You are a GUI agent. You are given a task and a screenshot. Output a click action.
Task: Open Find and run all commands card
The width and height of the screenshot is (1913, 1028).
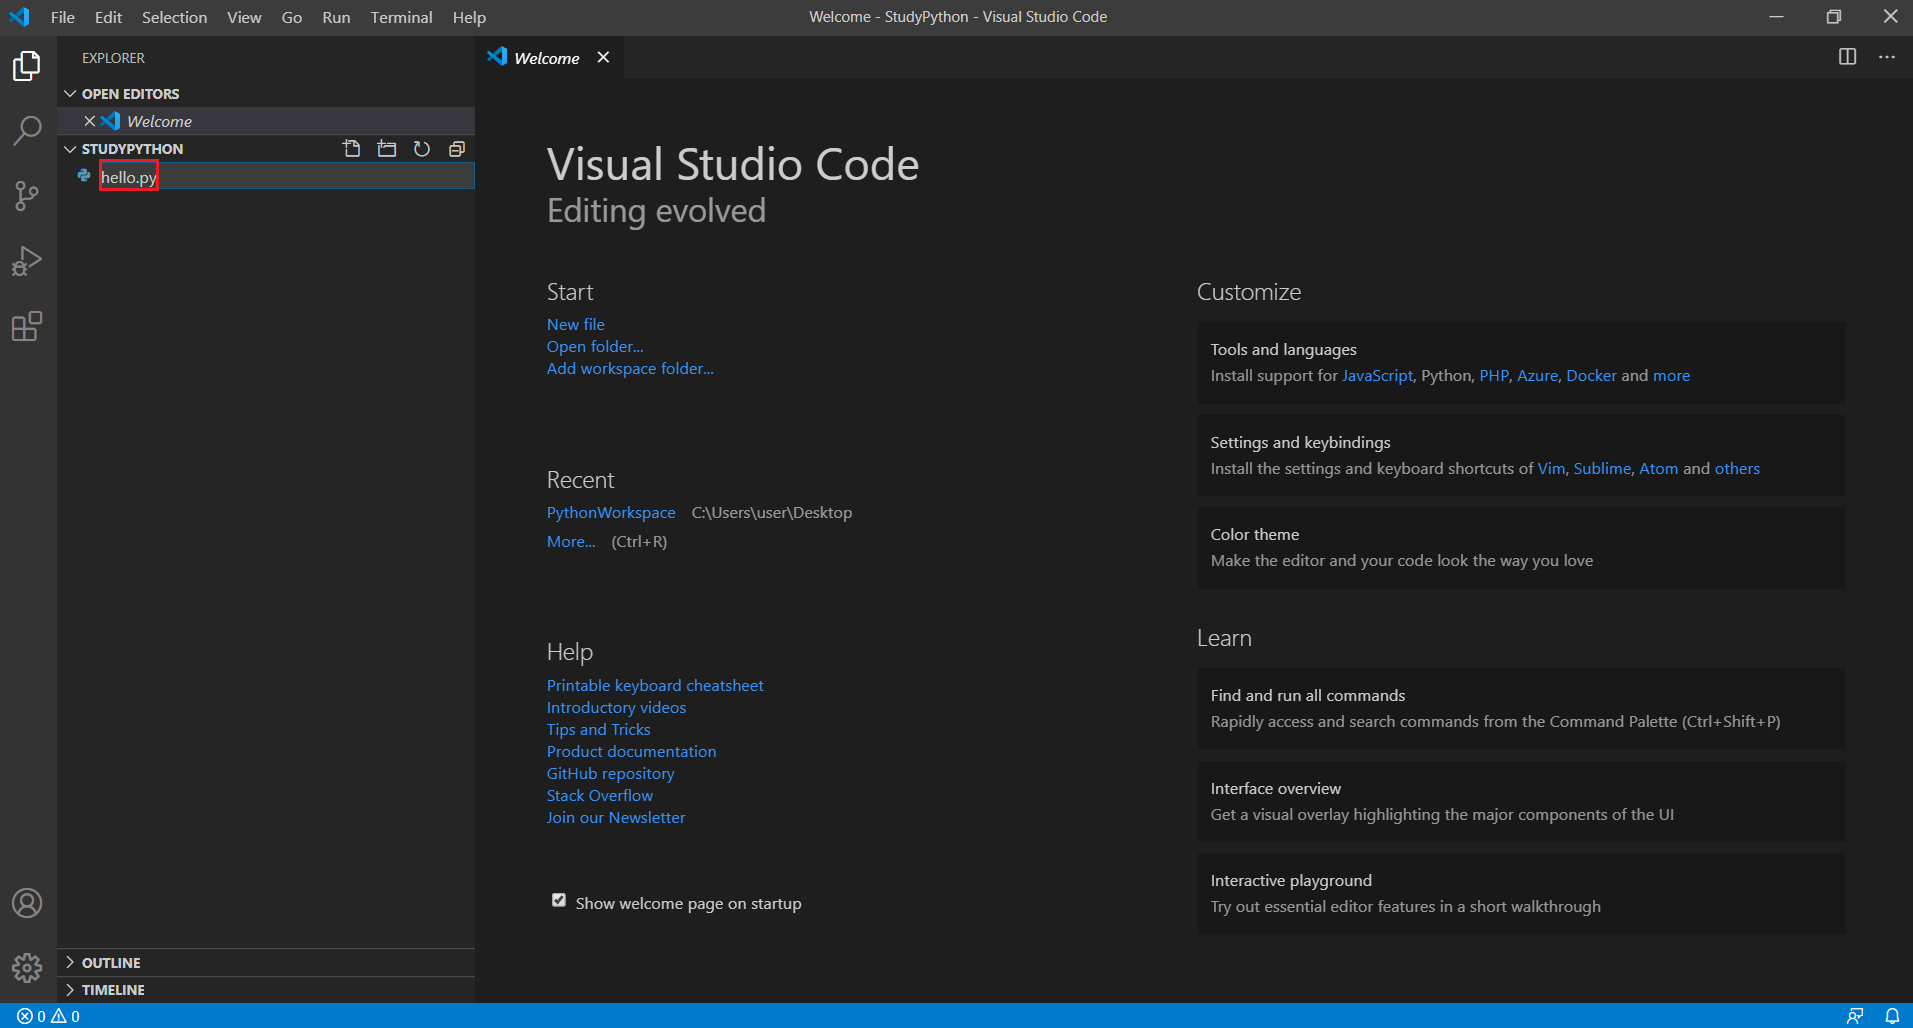pos(1522,709)
